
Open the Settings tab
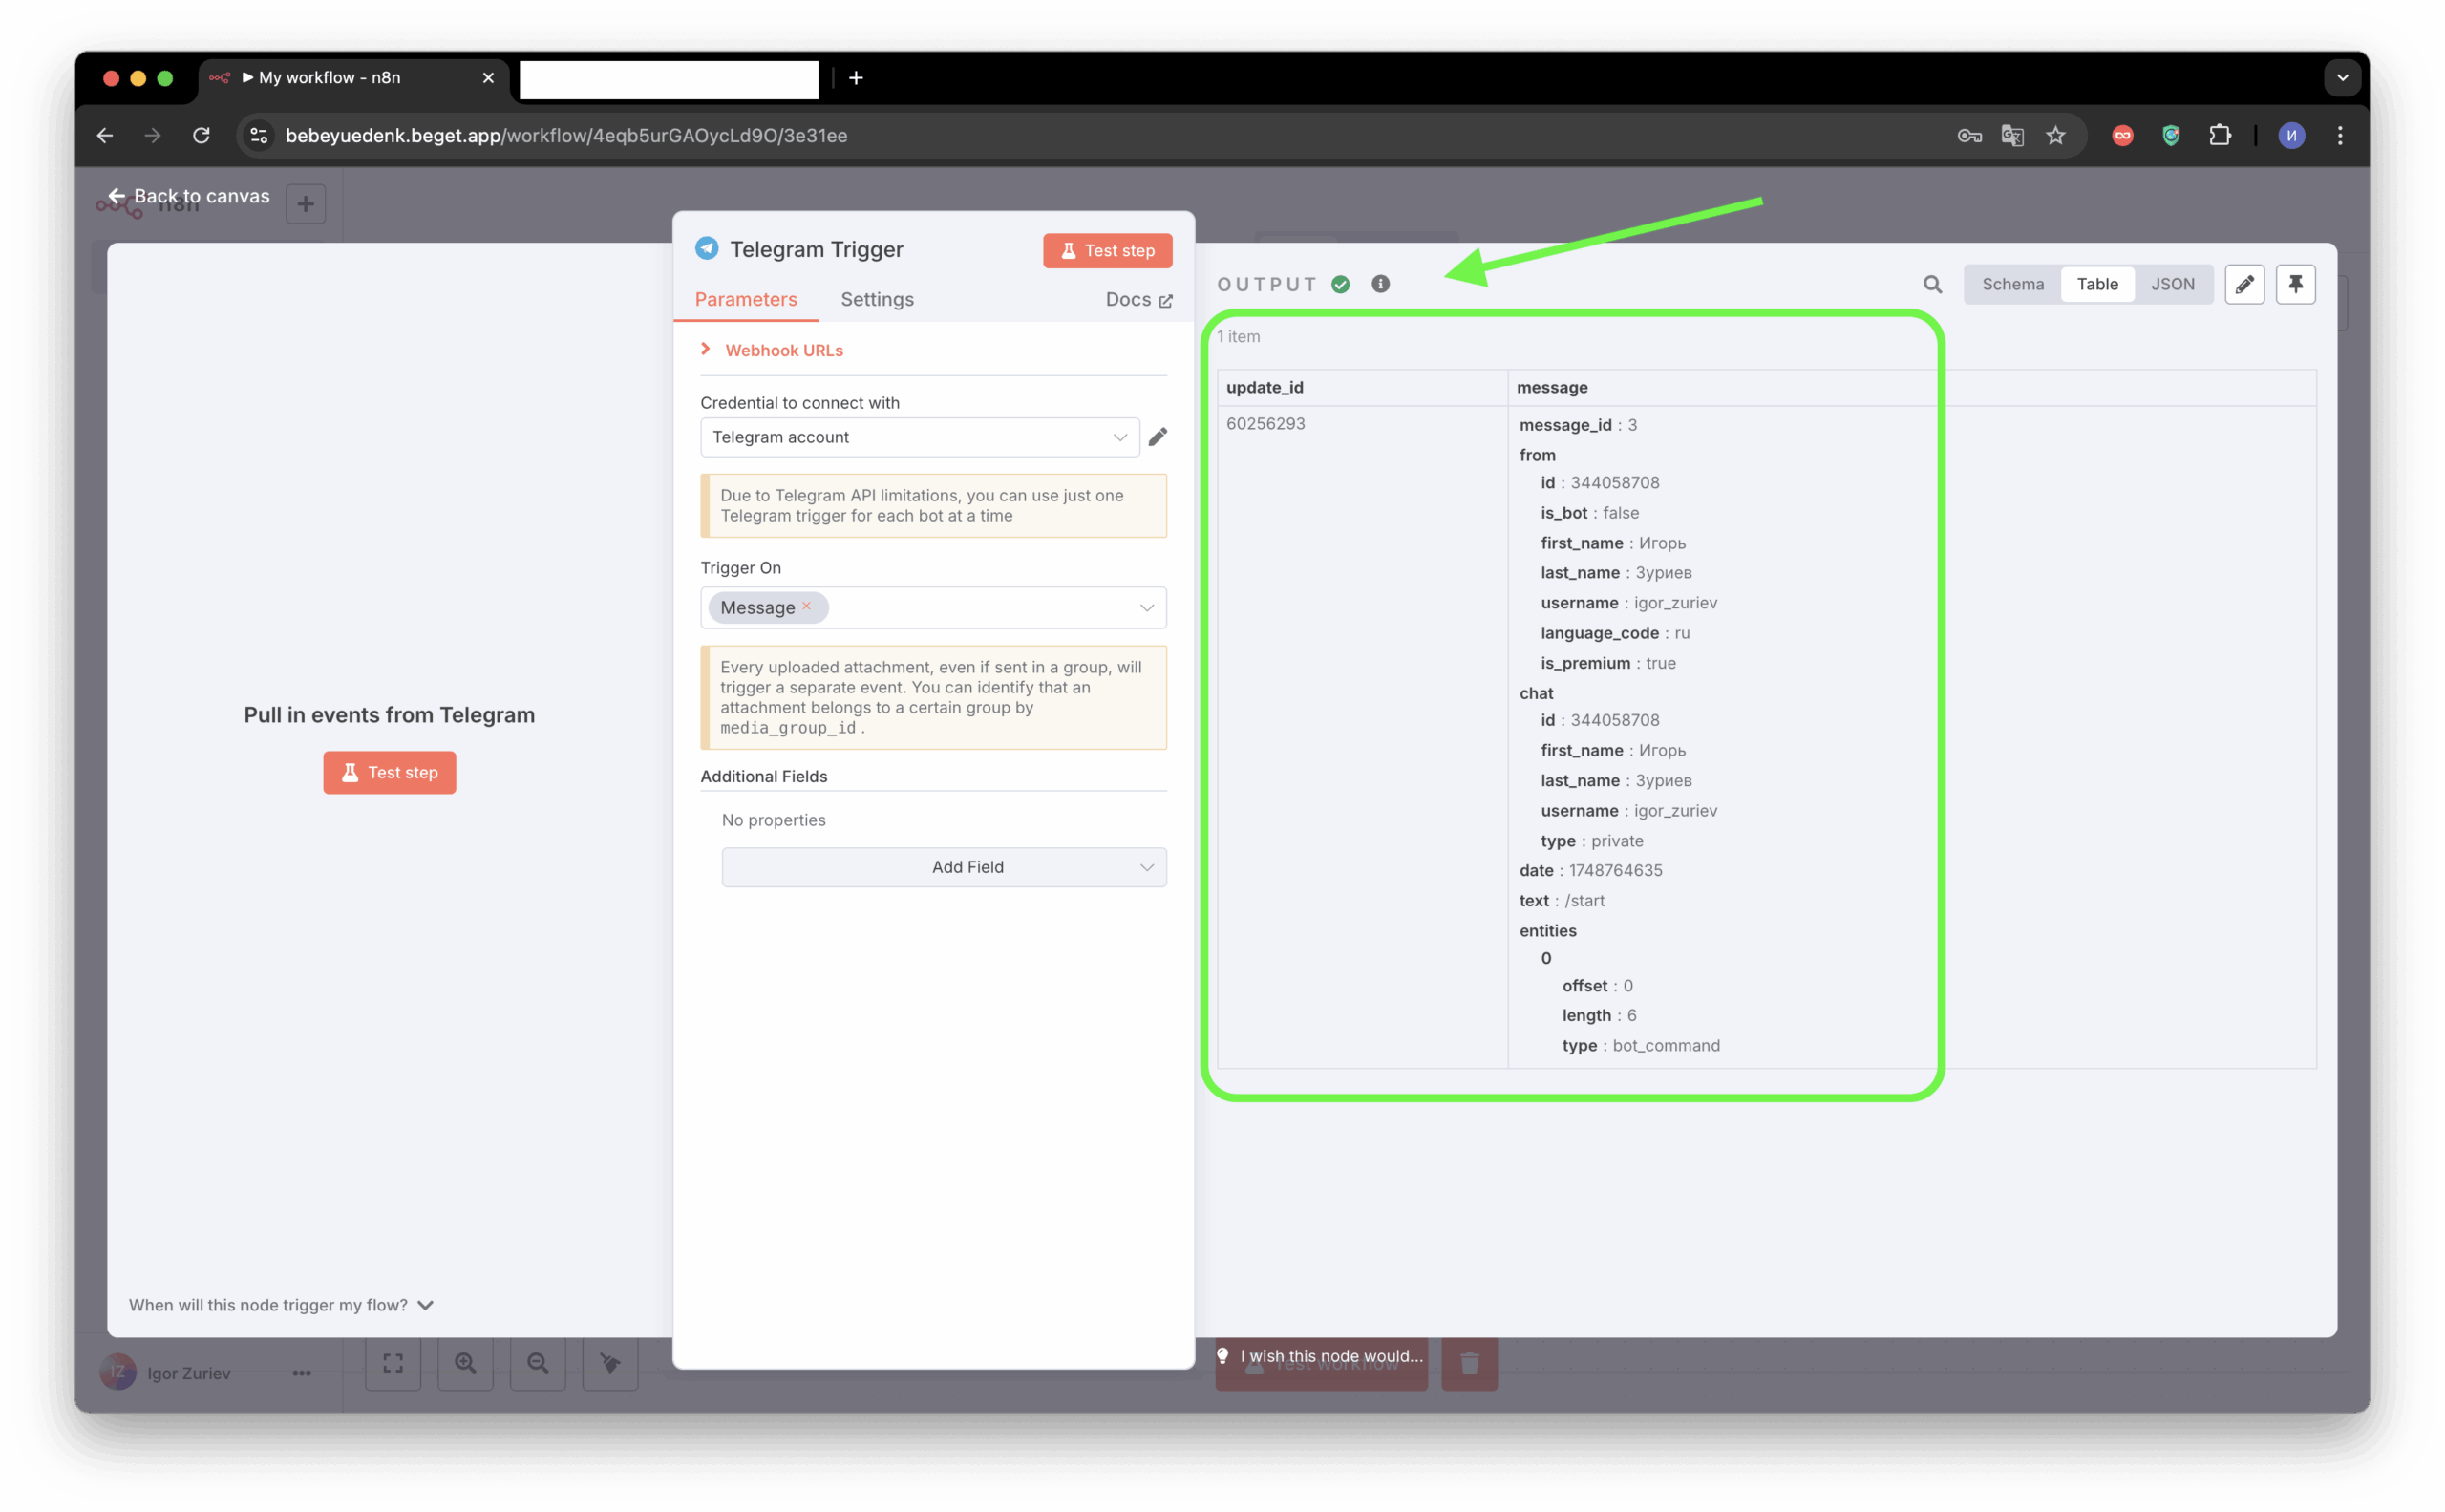pos(876,299)
